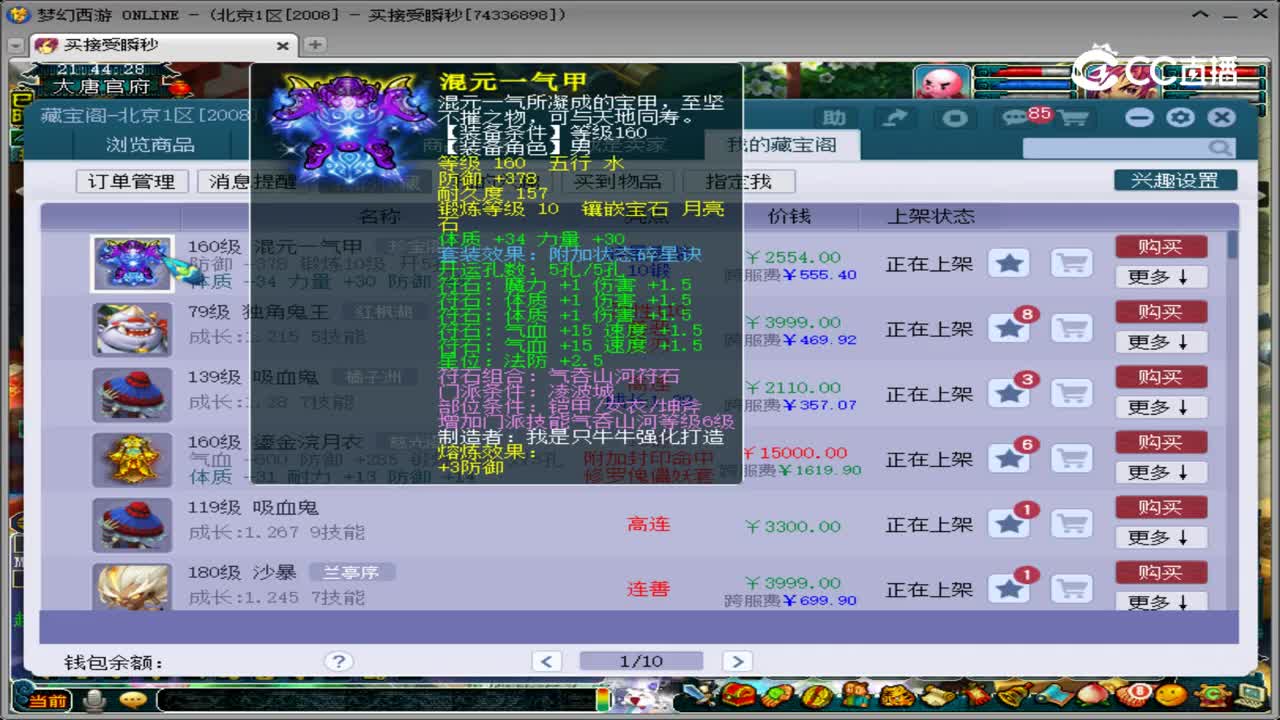Click the question mark help icon
Image resolution: width=1280 pixels, height=720 pixels.
[339, 661]
